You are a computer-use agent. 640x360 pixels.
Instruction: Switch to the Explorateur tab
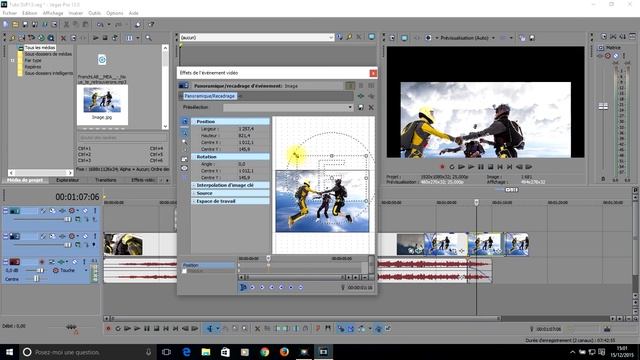(x=68, y=180)
